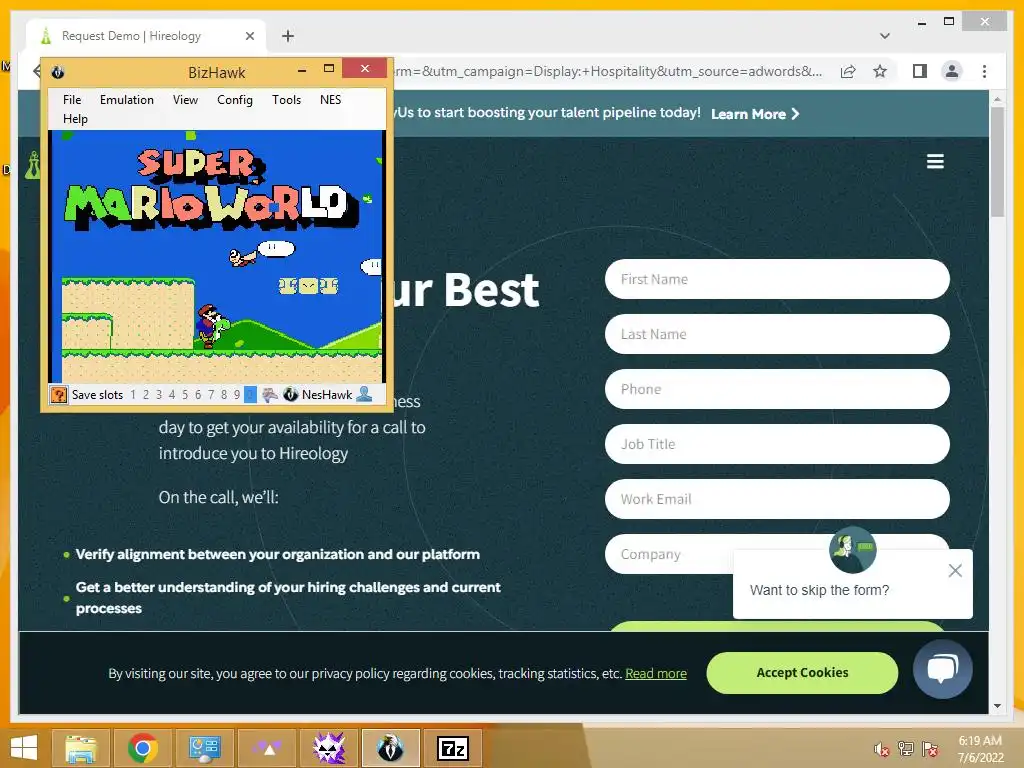Click the muted volume tray icon
The height and width of the screenshot is (768, 1024).
coord(882,749)
